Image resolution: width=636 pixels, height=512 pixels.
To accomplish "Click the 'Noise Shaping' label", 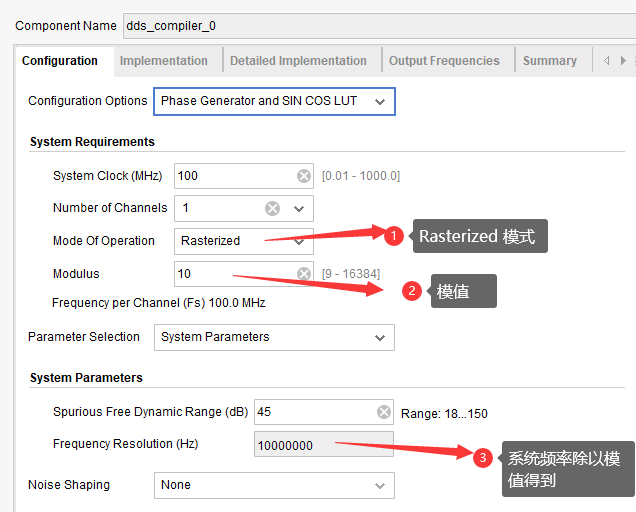I will [69, 485].
